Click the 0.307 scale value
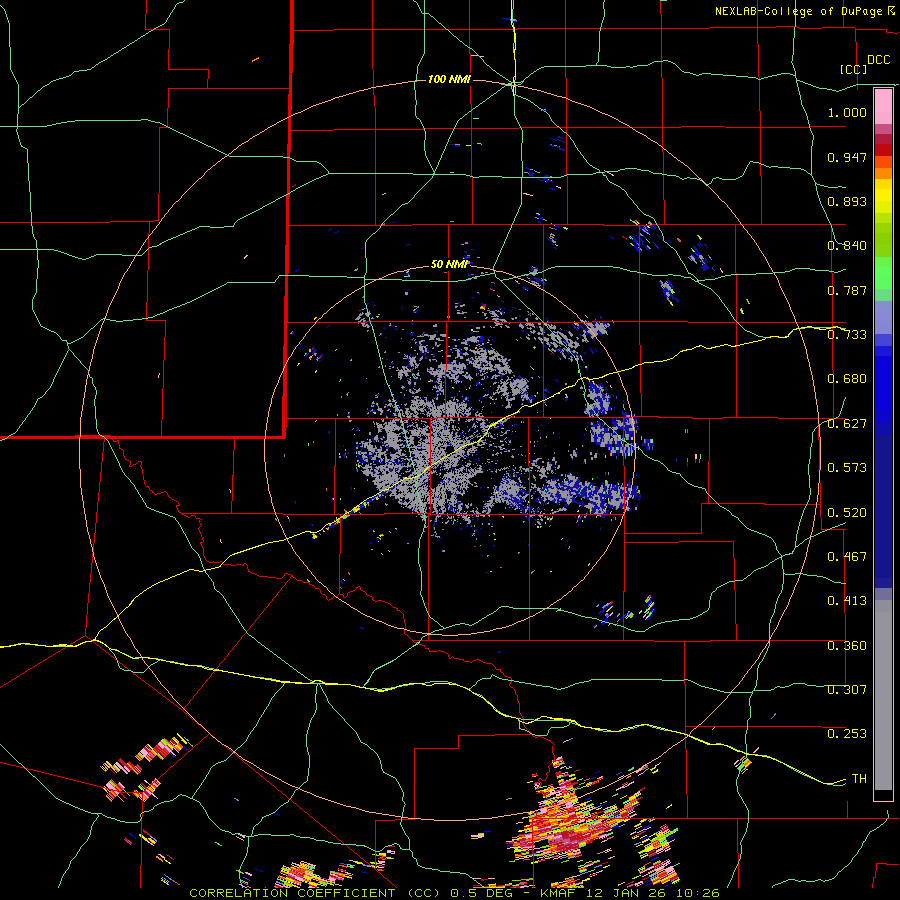Viewport: 900px width, 900px height. (x=847, y=690)
